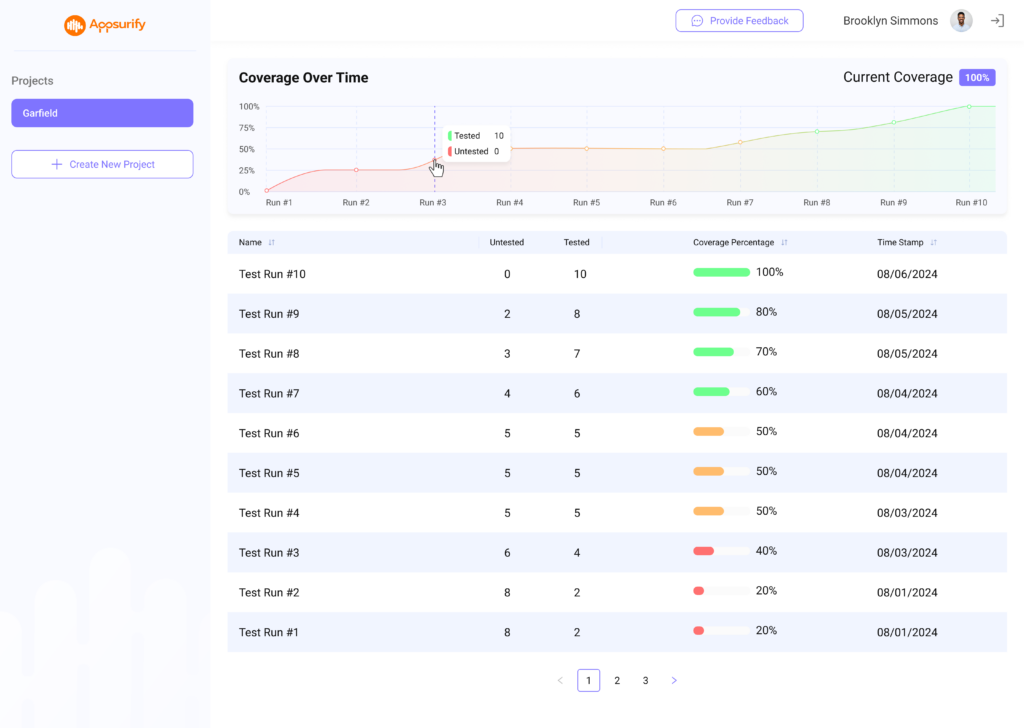The height and width of the screenshot is (728, 1024).
Task: Click the Provide Feedback button
Action: [x=739, y=21]
